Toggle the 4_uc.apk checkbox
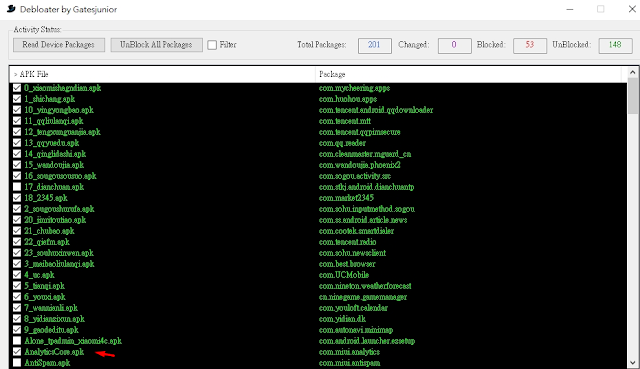640x369 pixels. pos(17,275)
